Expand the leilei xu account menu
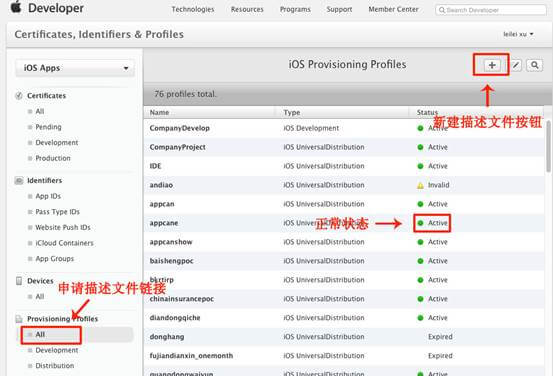The height and width of the screenshot is (376, 553). click(518, 34)
